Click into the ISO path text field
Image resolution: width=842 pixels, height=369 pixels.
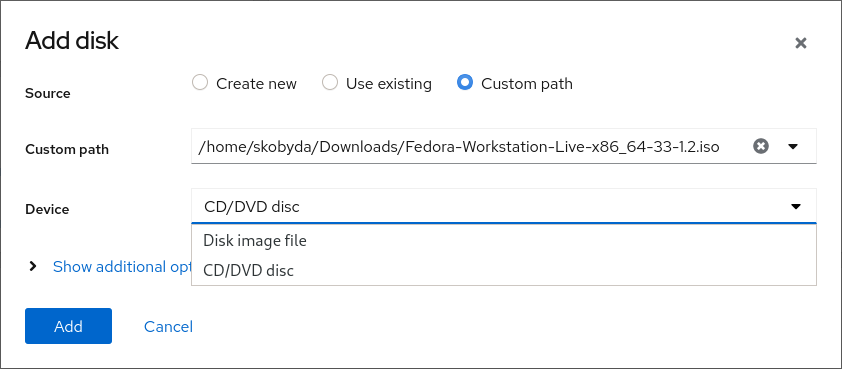point(470,146)
